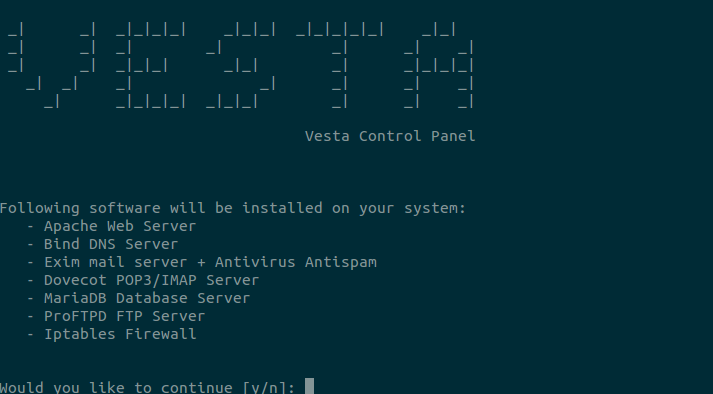Click 'Exim mail server + Antivirus Antispam' line
This screenshot has height=394, width=713.
(210, 262)
